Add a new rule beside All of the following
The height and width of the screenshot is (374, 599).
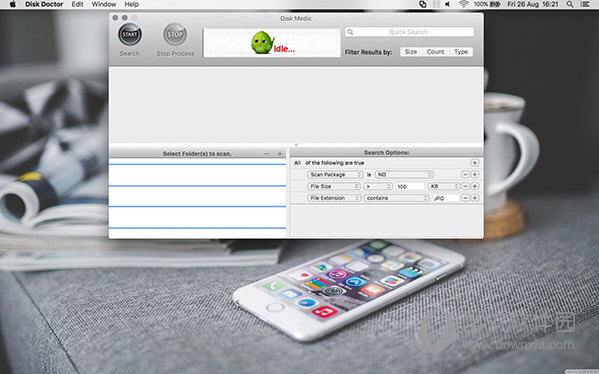(475, 163)
